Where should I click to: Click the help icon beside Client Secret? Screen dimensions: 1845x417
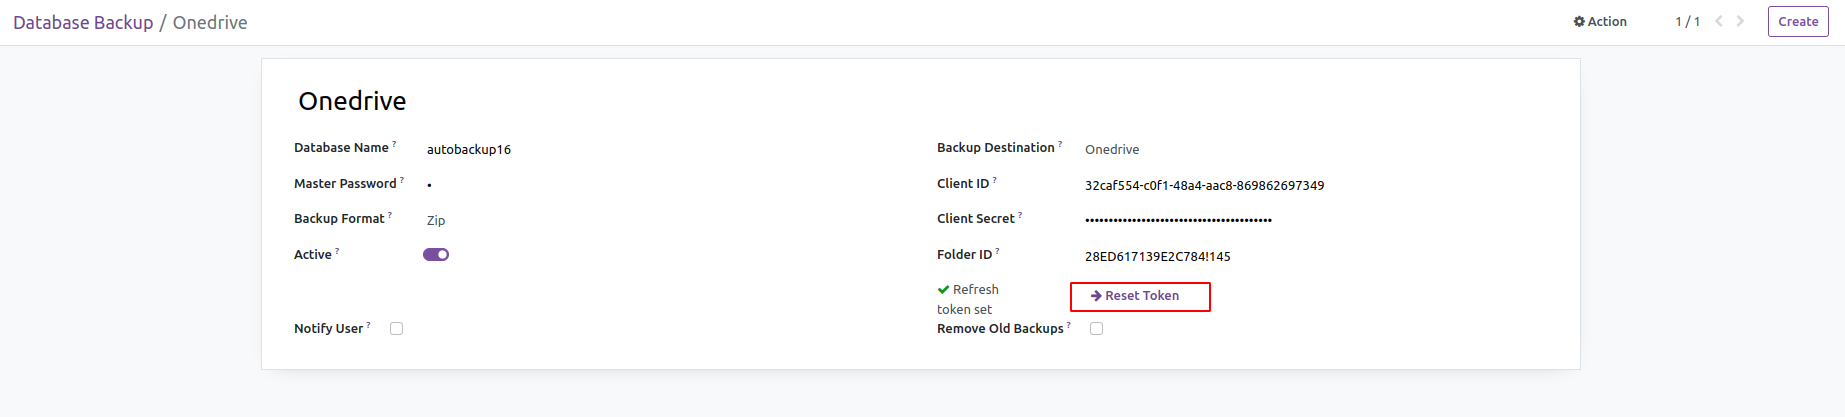coord(1020,215)
